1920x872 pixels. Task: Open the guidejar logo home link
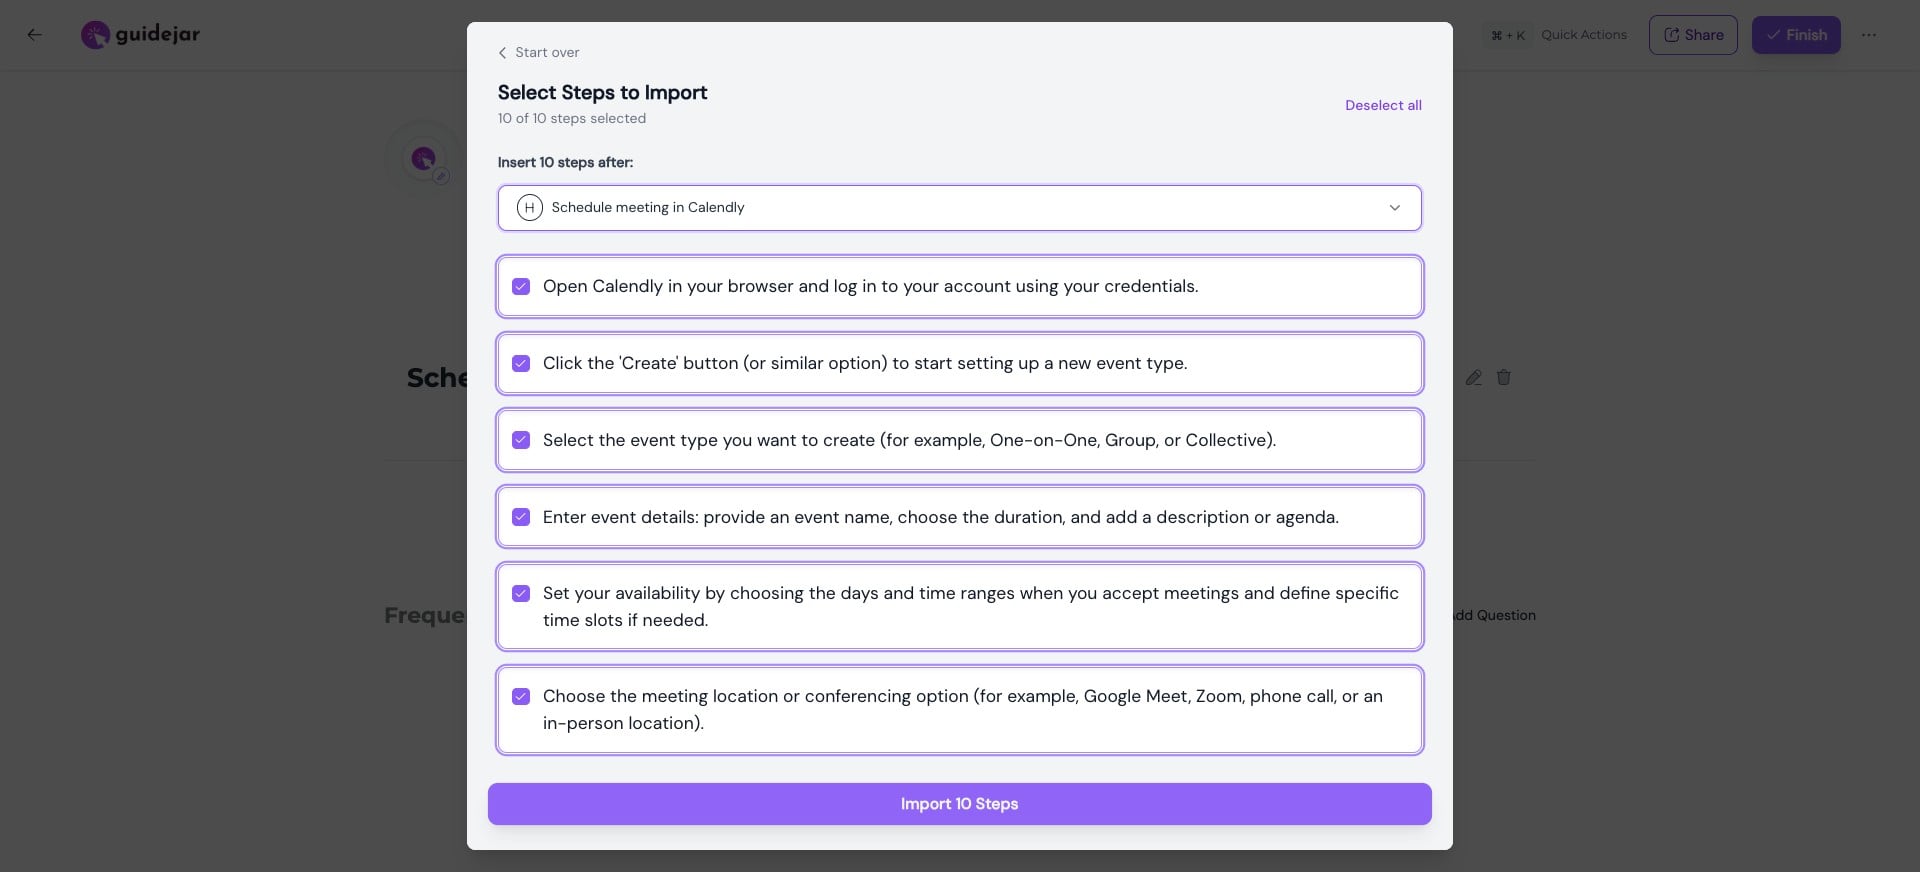(140, 35)
